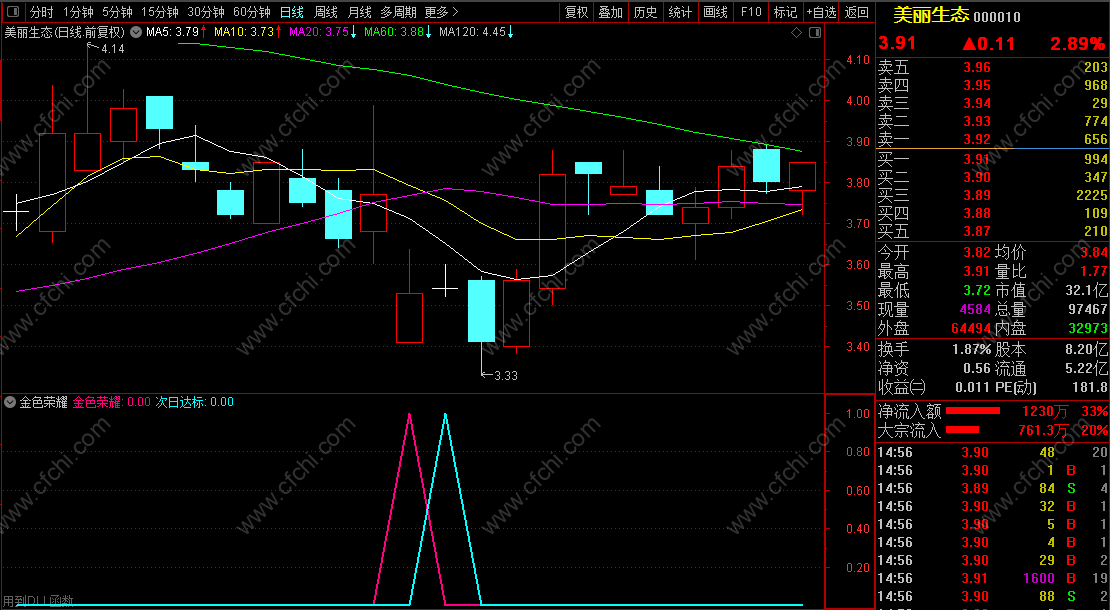Click the 大宗流入 red bar
Viewport: 1110px width, 610px height.
[x=963, y=430]
